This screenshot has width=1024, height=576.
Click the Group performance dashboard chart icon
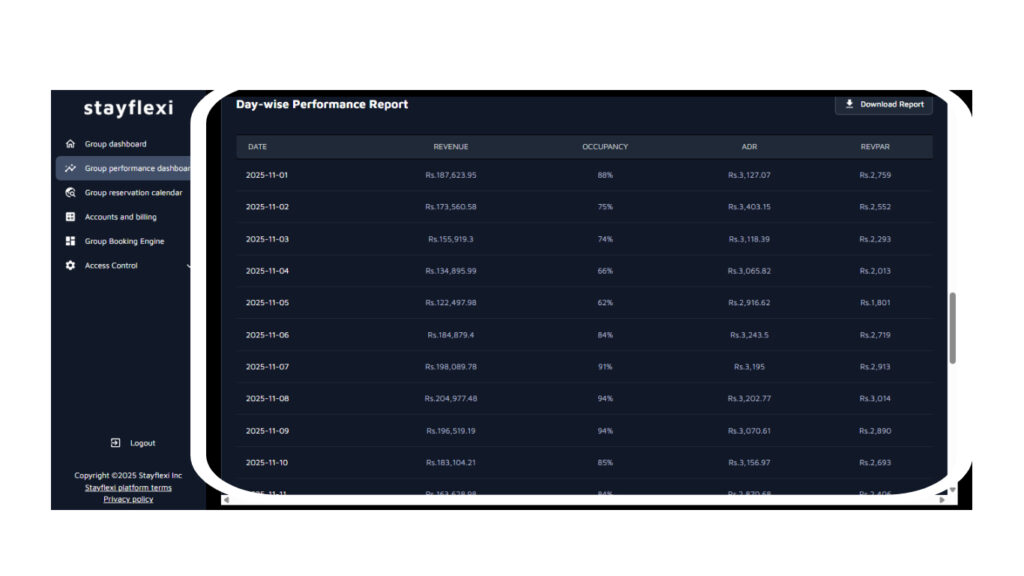pyautogui.click(x=70, y=168)
